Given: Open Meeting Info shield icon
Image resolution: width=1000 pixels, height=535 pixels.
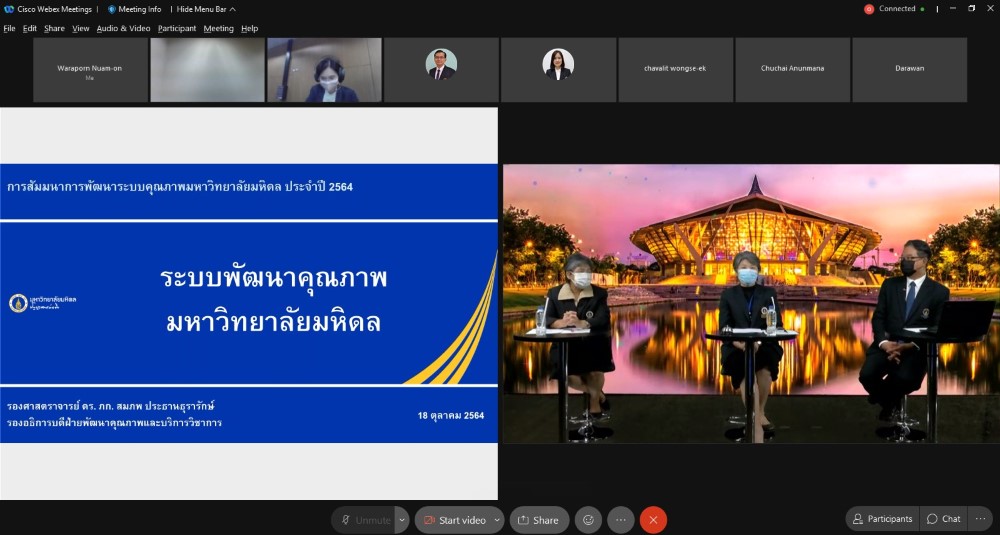Looking at the screenshot, I should tap(112, 9).
